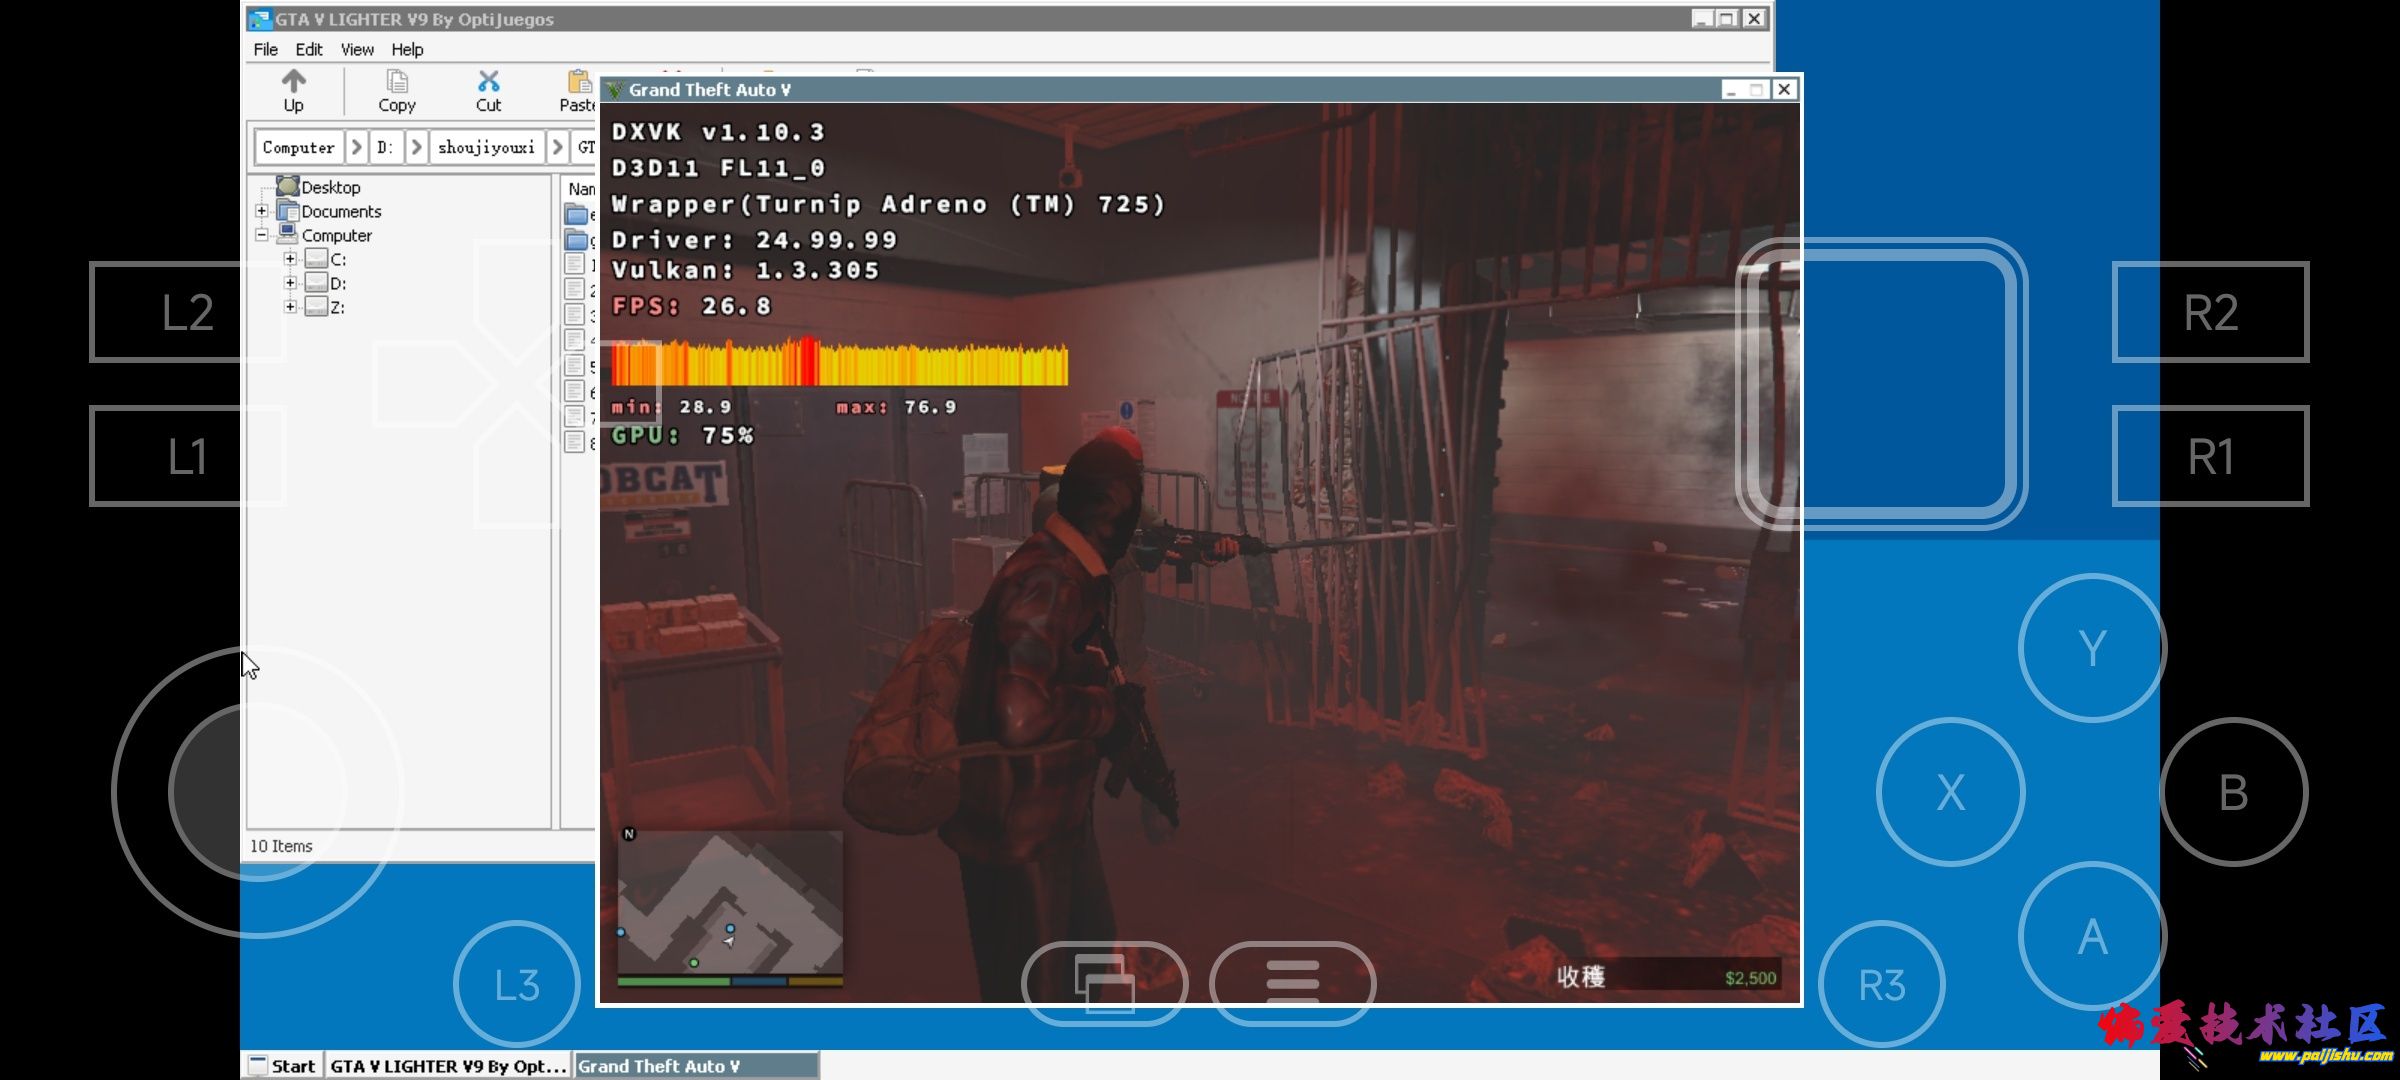The height and width of the screenshot is (1080, 2400).
Task: Tap the on-screen hamburger menu button
Action: [x=1292, y=983]
